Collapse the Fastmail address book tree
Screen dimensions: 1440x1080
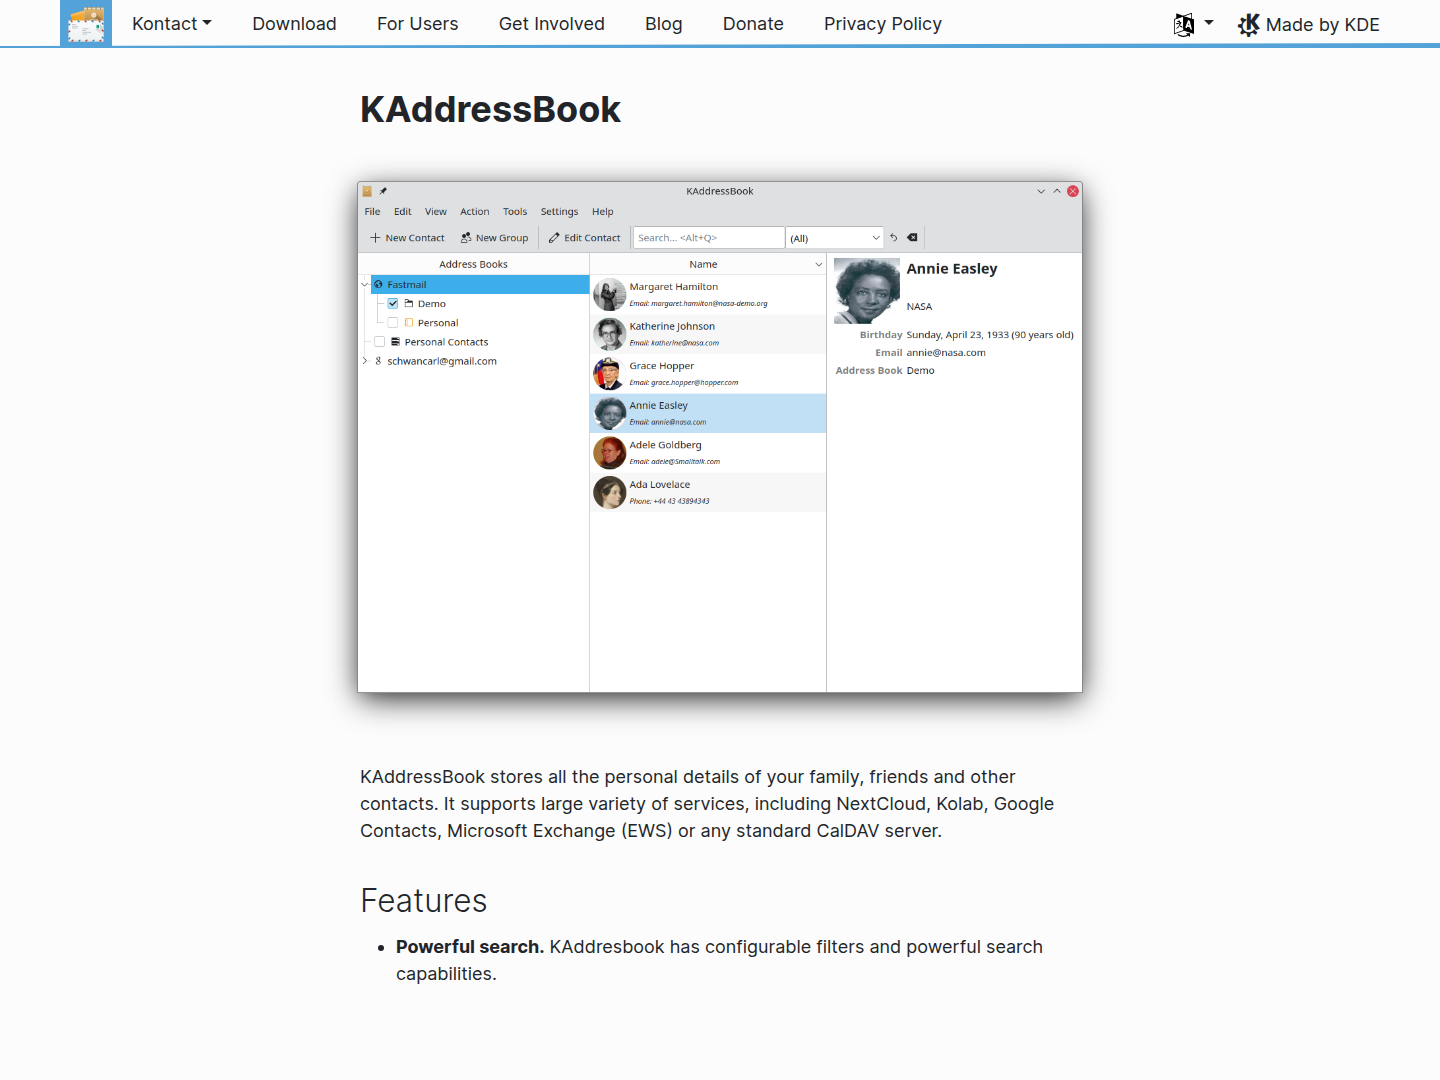click(365, 285)
